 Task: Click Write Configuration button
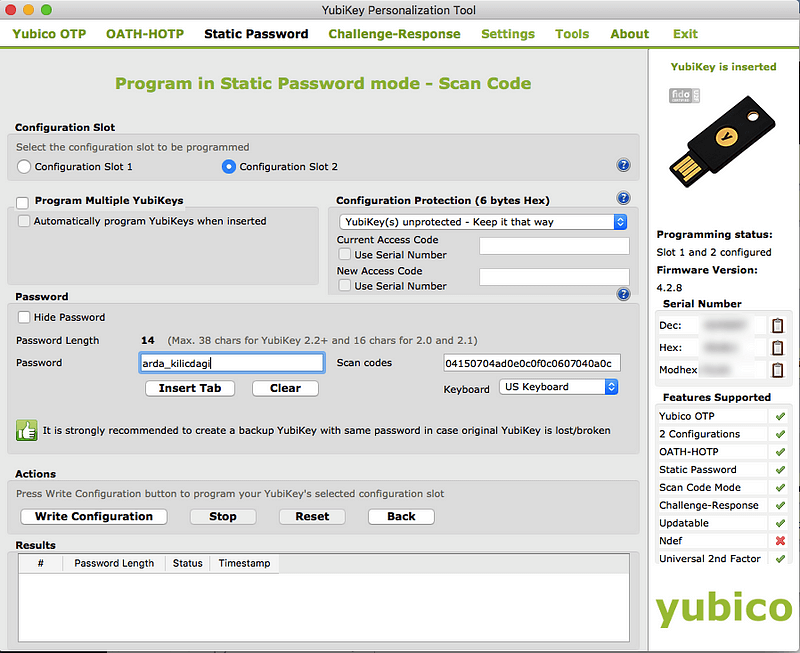[94, 516]
